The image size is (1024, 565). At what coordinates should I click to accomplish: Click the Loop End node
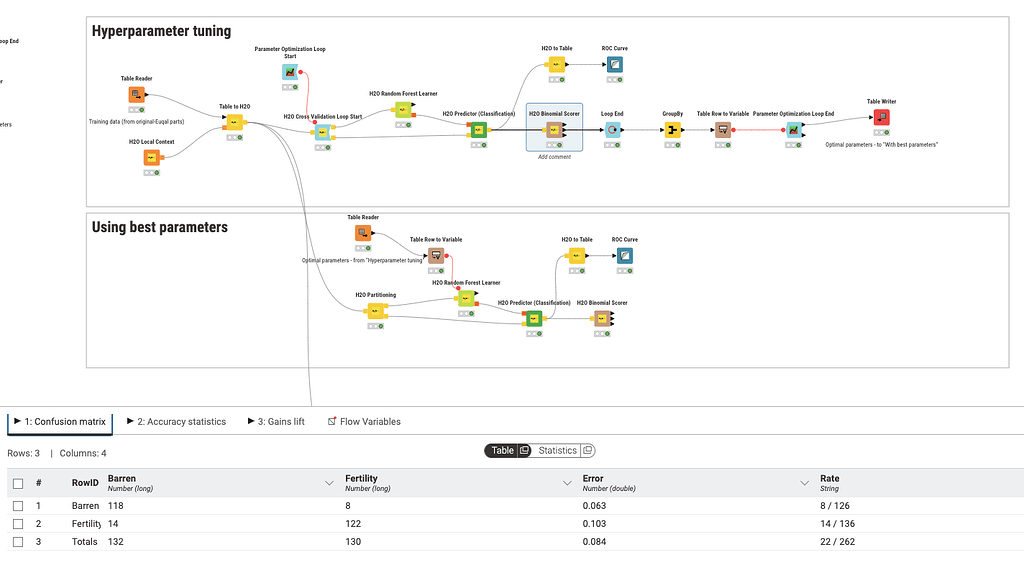pos(612,130)
